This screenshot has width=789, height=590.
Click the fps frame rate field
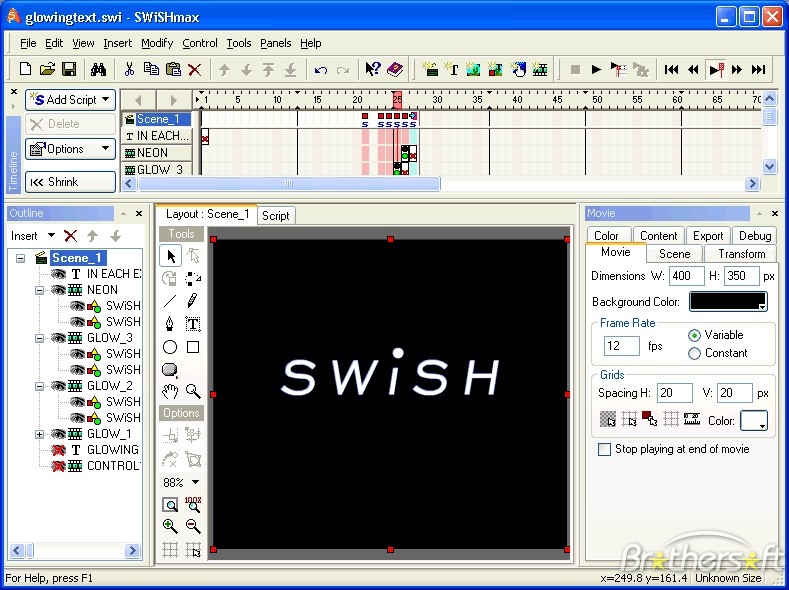coord(622,346)
